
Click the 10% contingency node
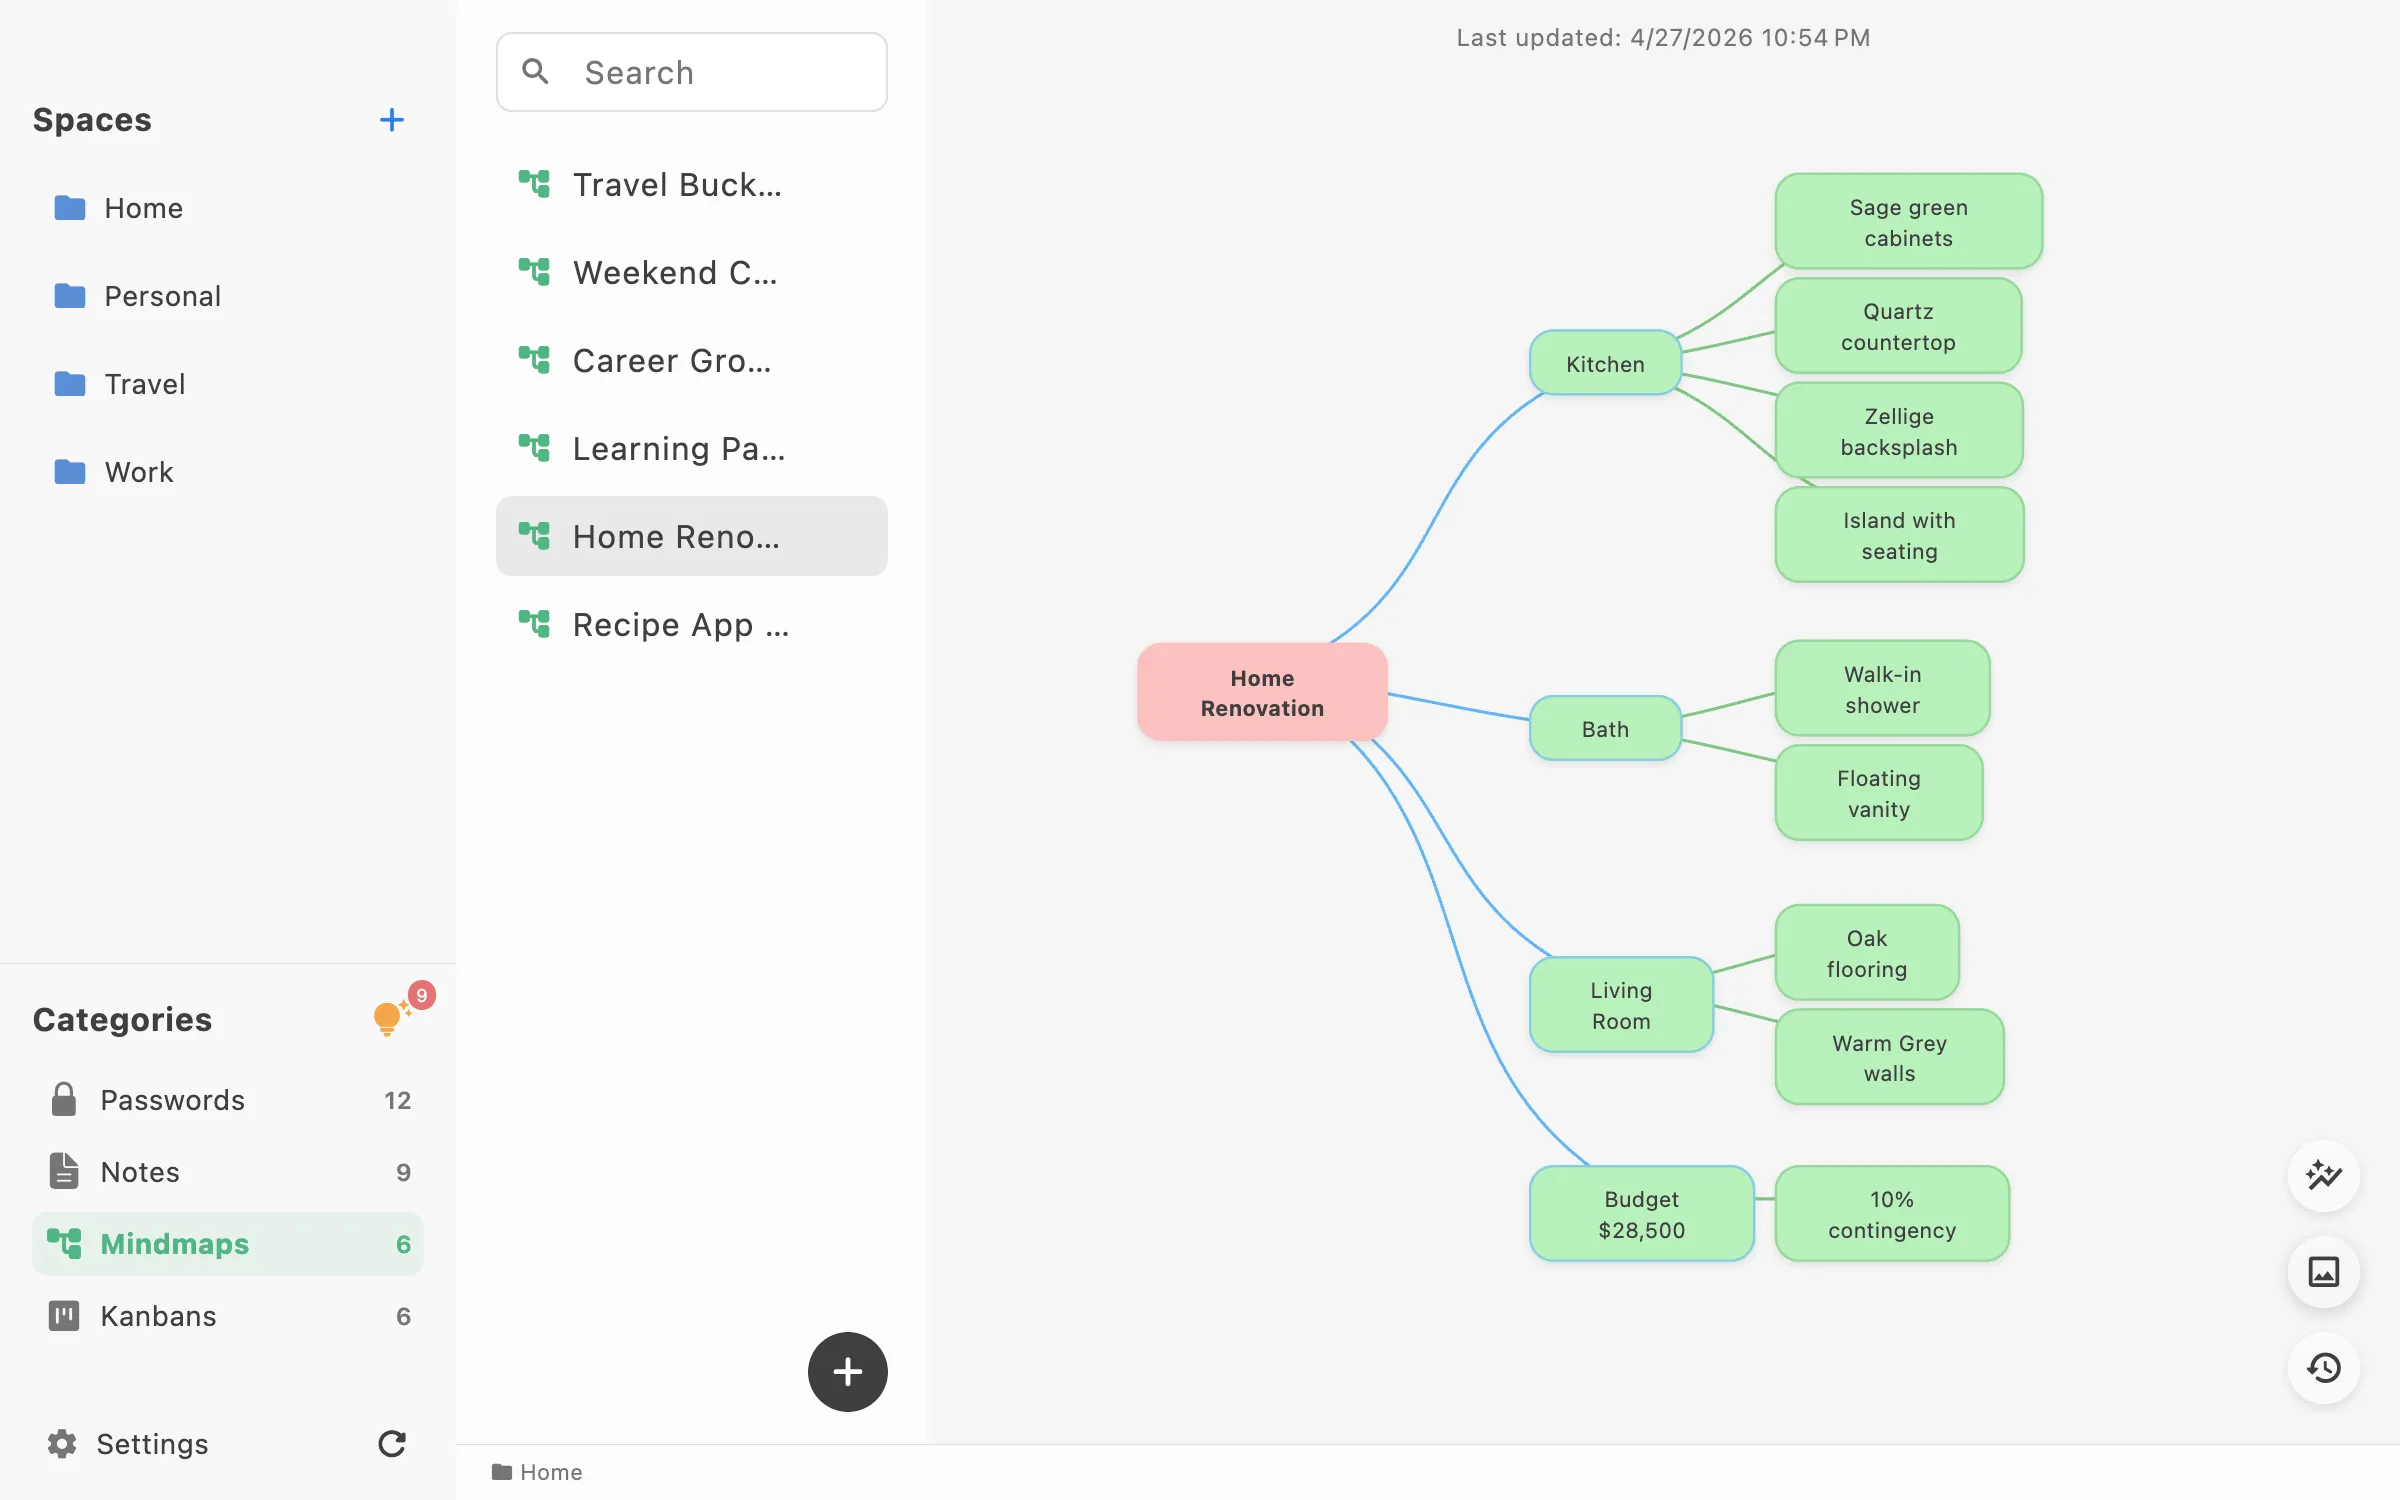tap(1892, 1214)
